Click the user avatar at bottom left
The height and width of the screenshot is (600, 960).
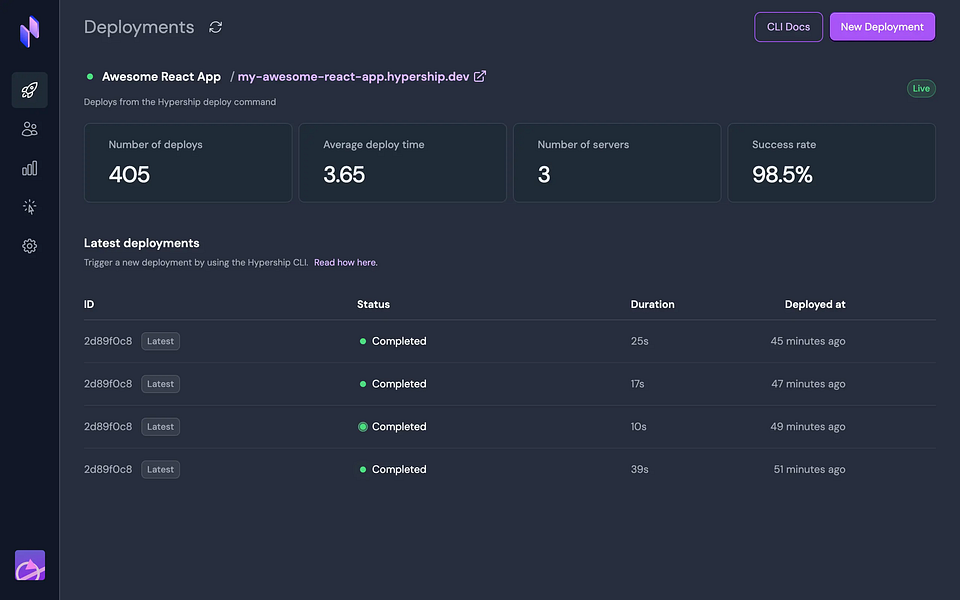point(30,566)
